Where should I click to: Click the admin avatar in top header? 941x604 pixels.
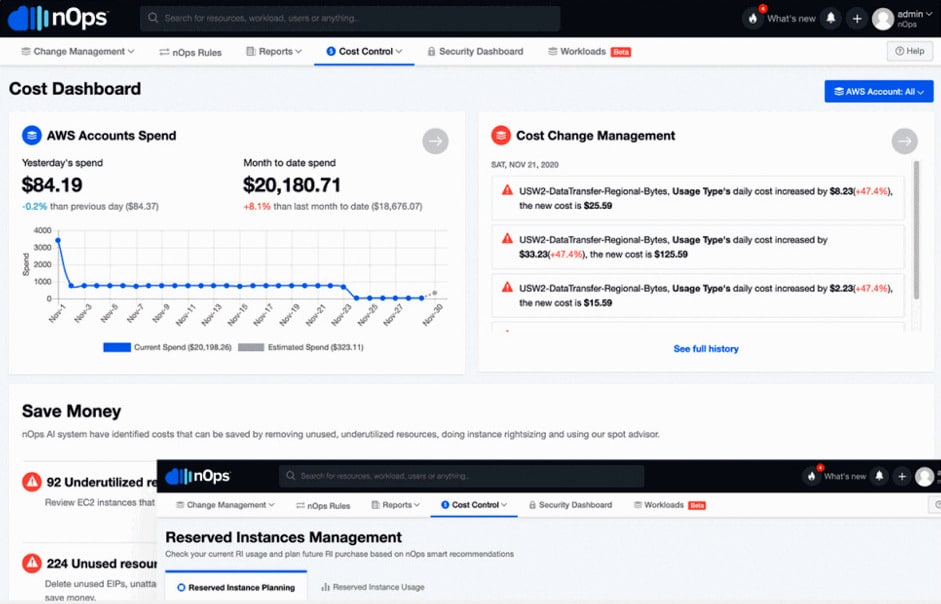tap(883, 19)
